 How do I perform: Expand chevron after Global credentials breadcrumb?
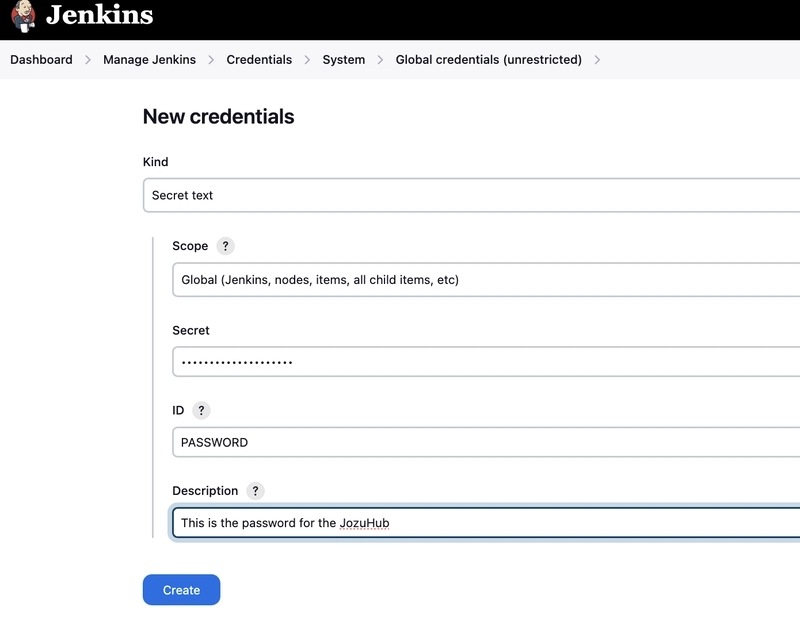coord(597,60)
